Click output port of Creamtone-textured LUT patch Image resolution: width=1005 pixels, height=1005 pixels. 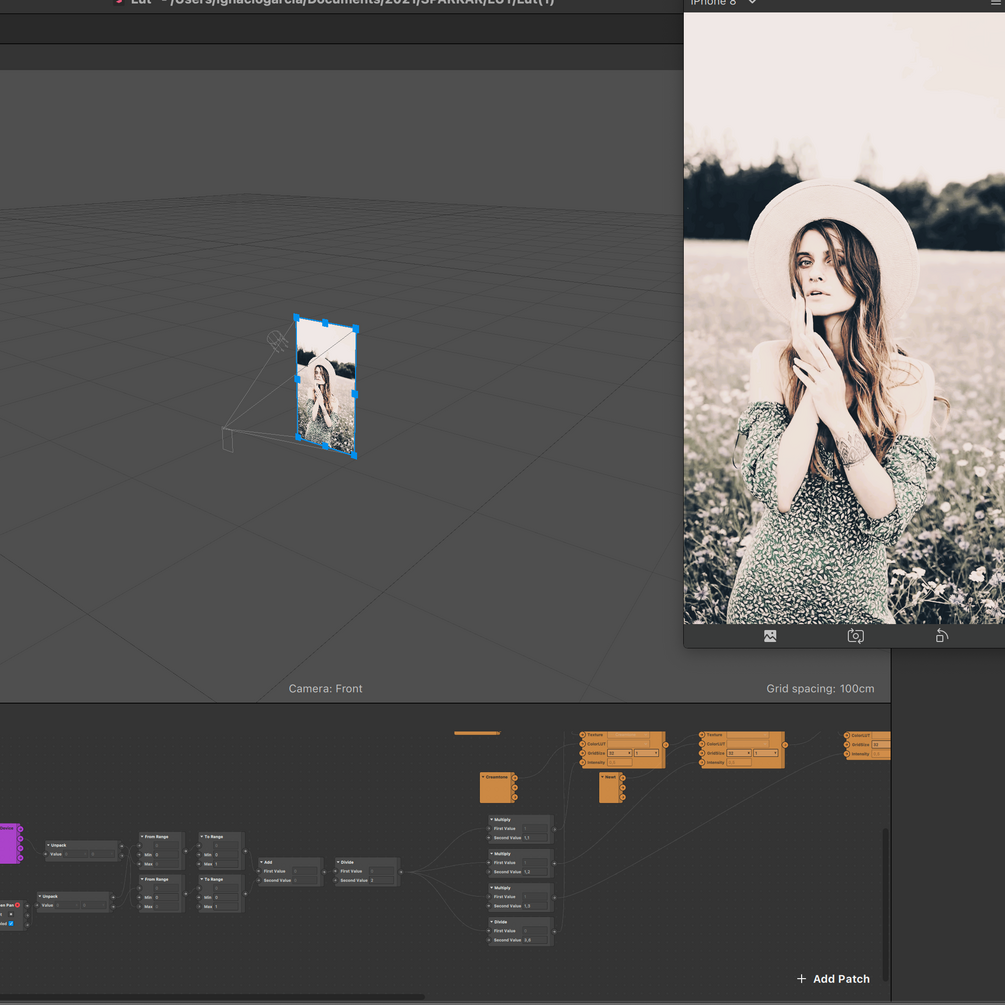pyautogui.click(x=665, y=745)
